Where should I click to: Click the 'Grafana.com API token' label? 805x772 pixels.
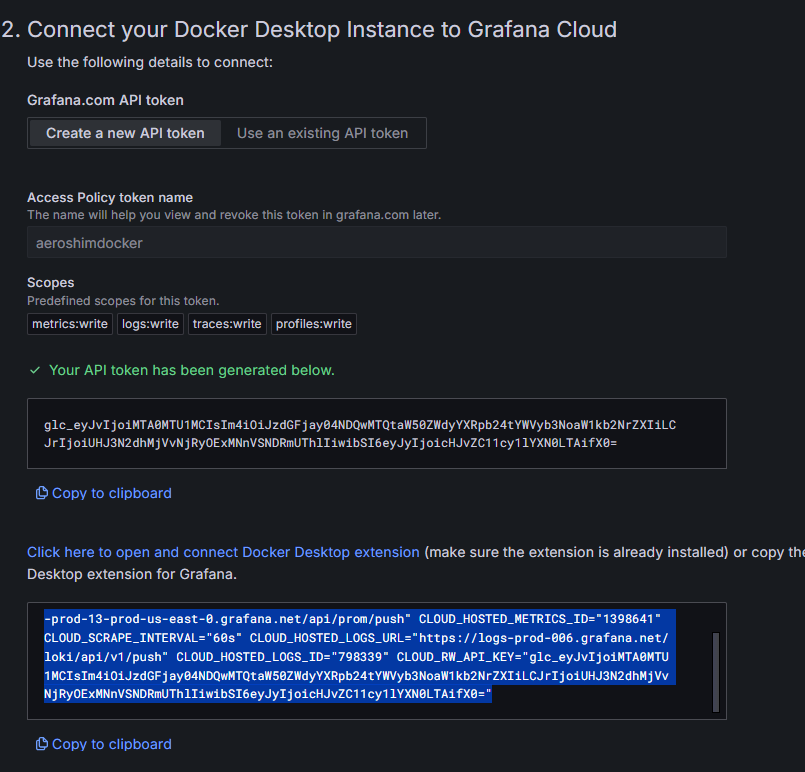click(105, 100)
